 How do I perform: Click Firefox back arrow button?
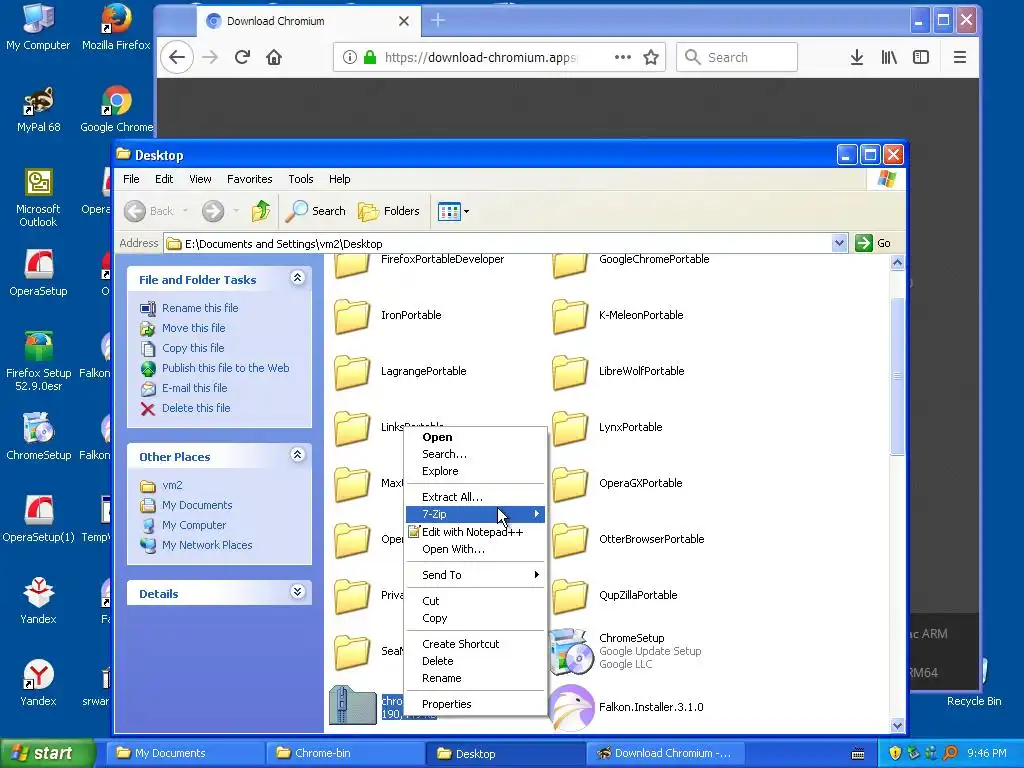point(177,57)
